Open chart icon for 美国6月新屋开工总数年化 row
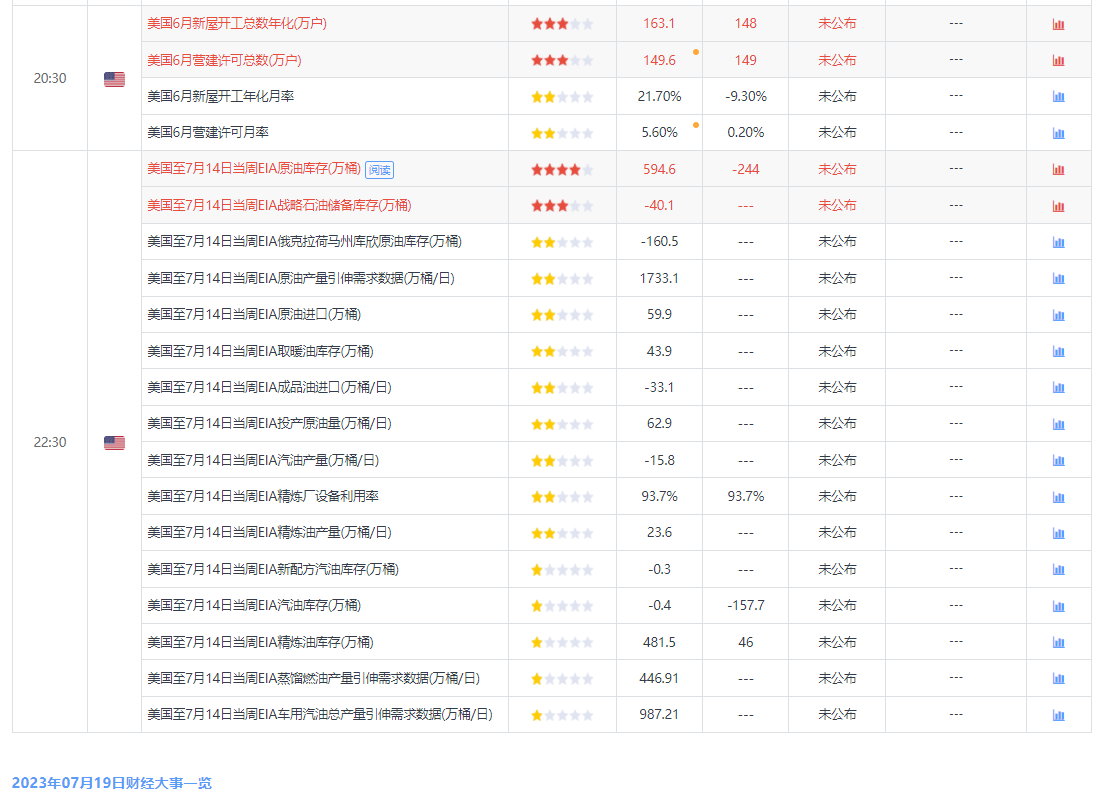Image resolution: width=1098 pixels, height=803 pixels. click(x=1058, y=25)
